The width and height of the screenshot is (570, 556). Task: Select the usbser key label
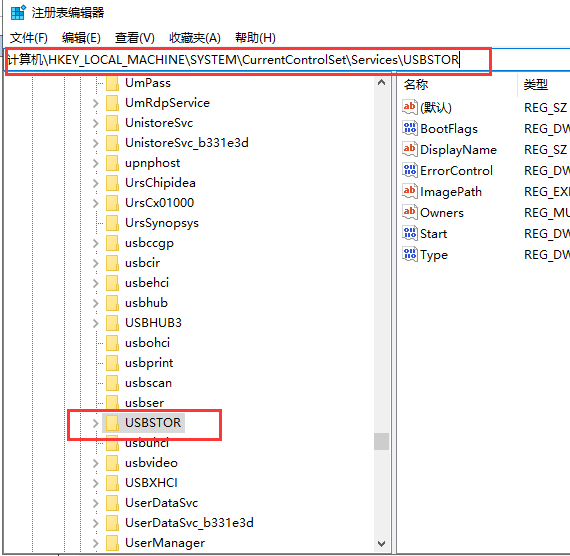click(144, 403)
